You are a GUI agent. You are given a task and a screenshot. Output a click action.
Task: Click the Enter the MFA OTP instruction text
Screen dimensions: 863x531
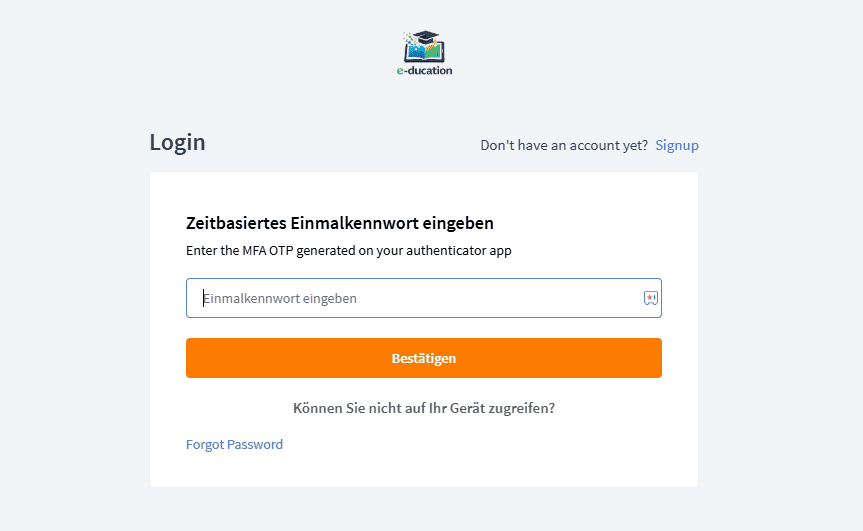point(349,251)
